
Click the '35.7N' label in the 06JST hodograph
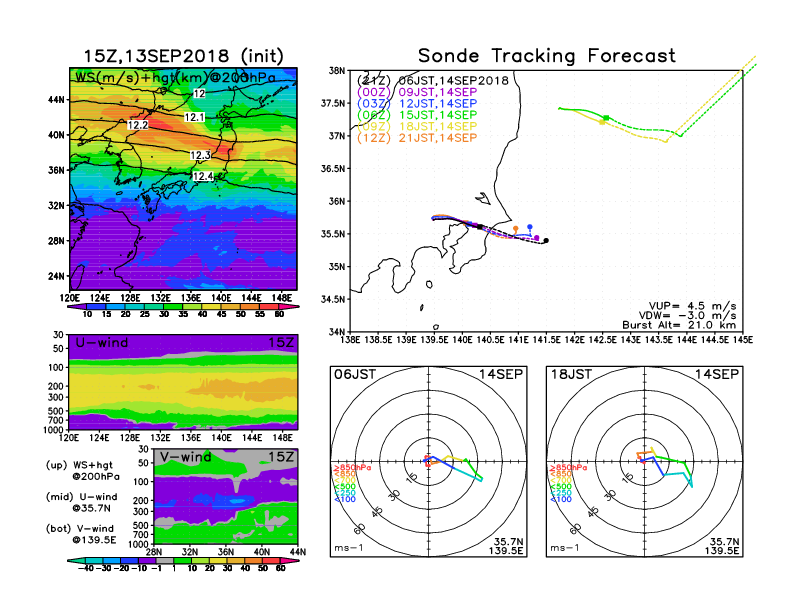click(508, 542)
